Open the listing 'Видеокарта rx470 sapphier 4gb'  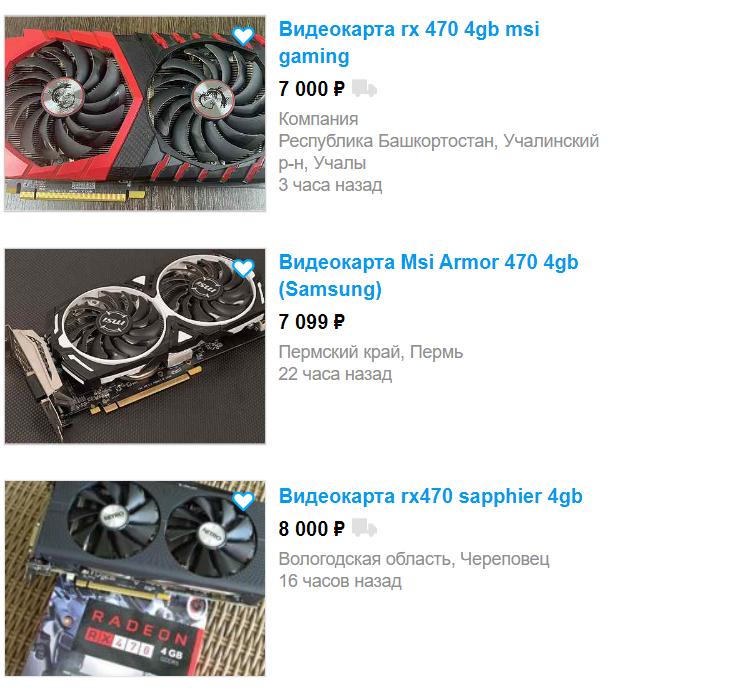tap(430, 496)
